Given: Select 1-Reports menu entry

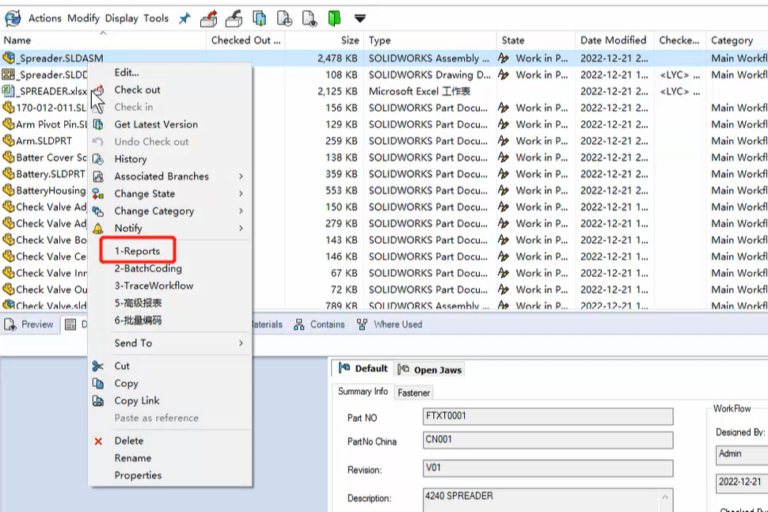Looking at the screenshot, I should tap(138, 251).
